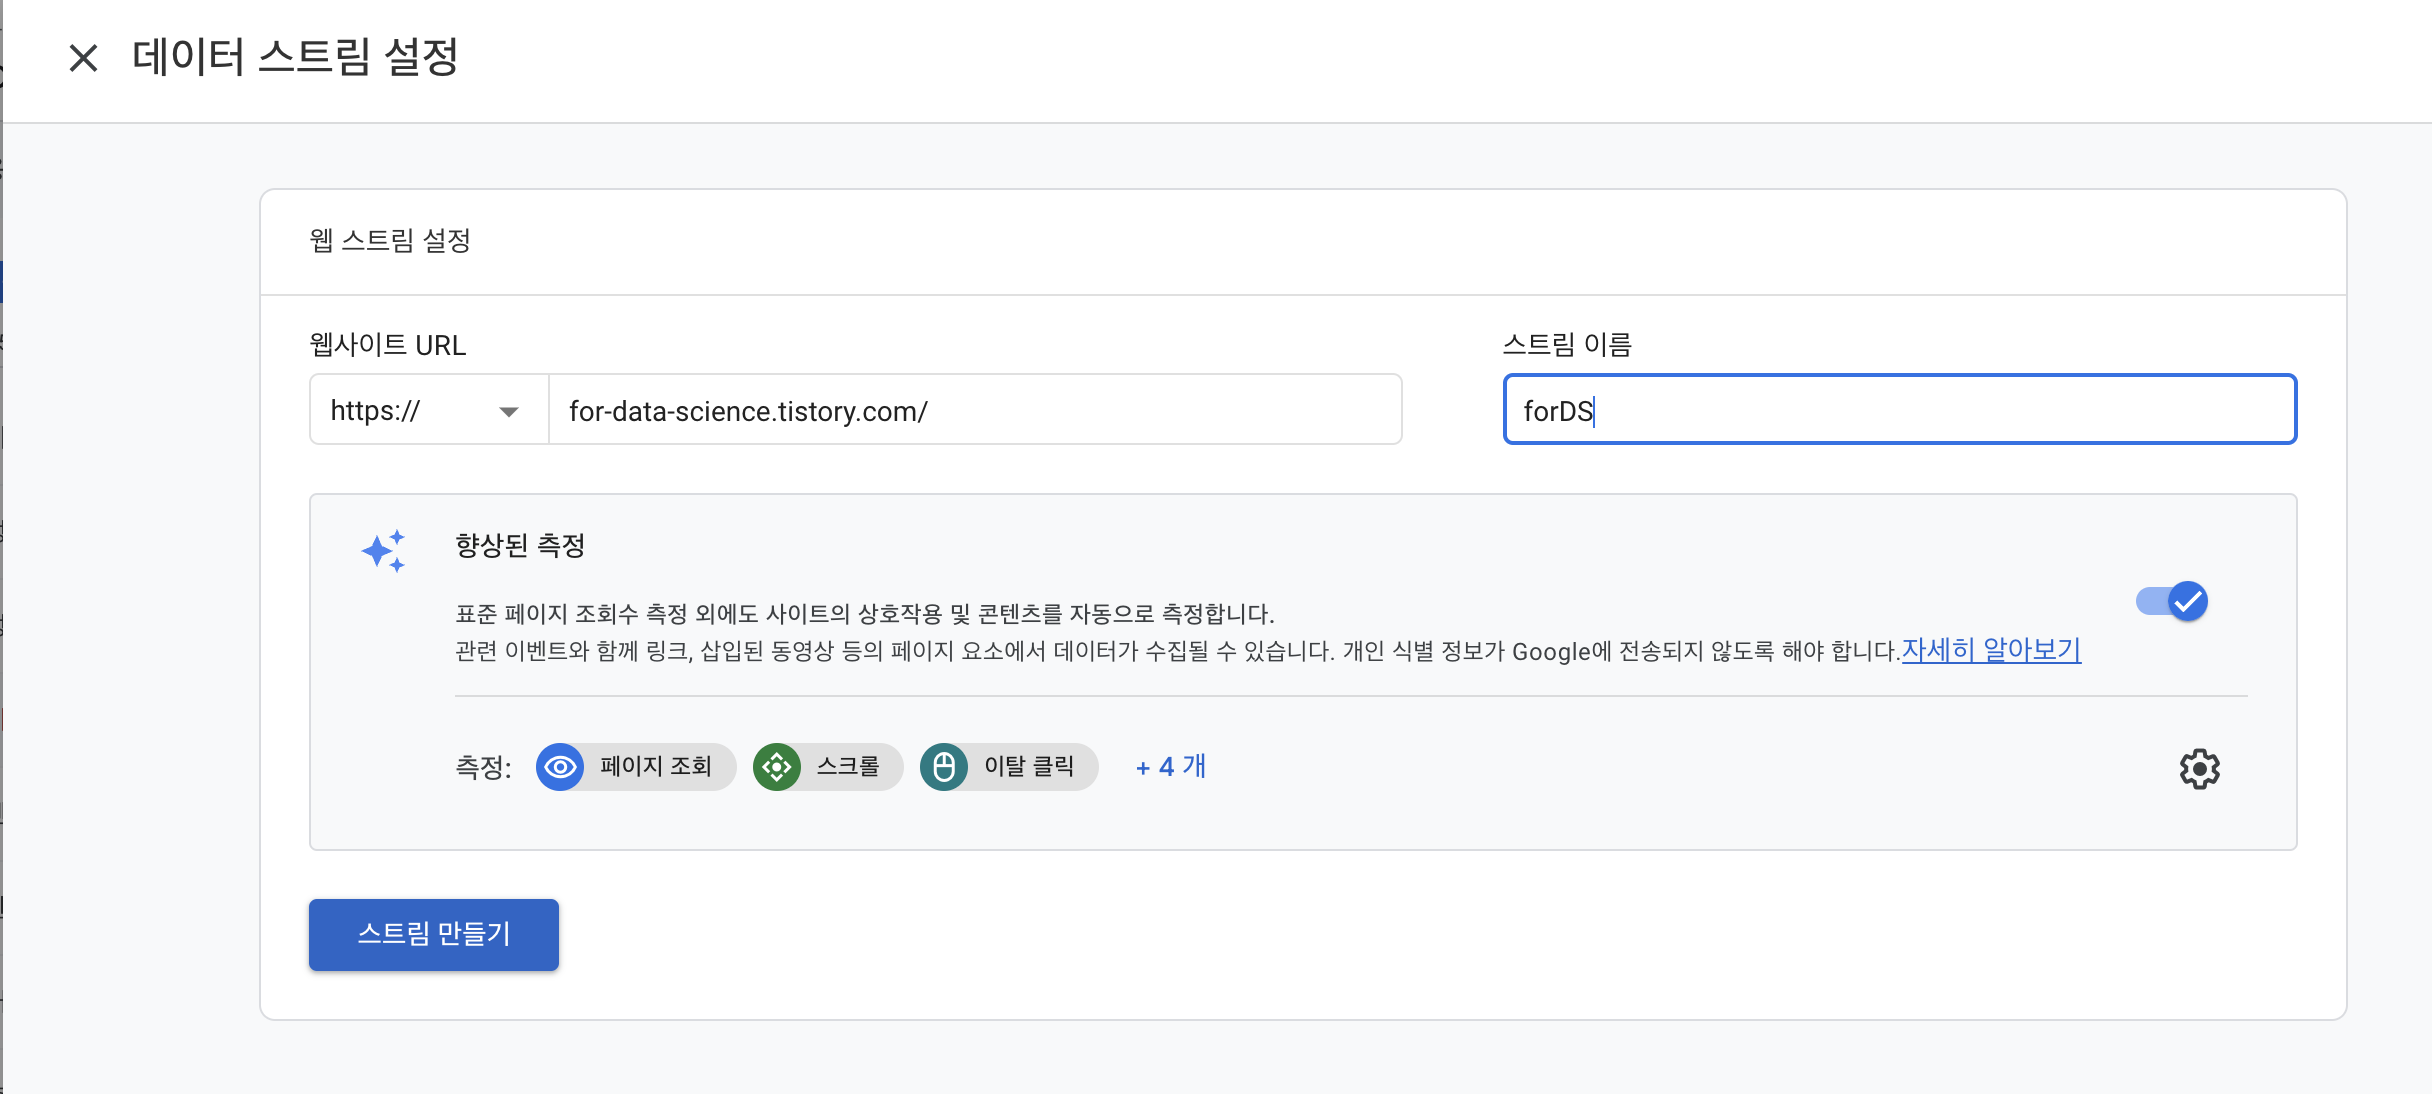Click the green scroll measurement icon
The width and height of the screenshot is (2432, 1094).
pos(777,767)
